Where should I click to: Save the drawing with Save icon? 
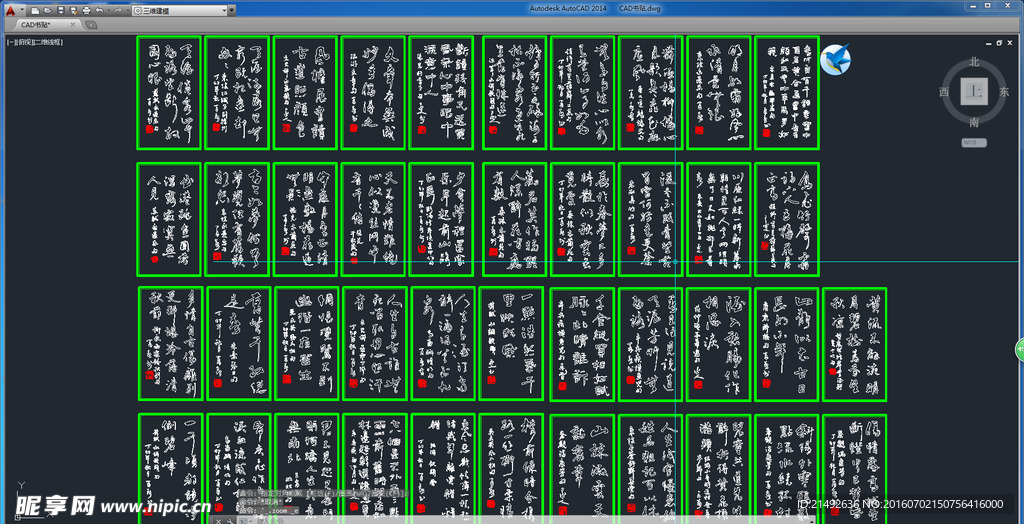tap(60, 10)
